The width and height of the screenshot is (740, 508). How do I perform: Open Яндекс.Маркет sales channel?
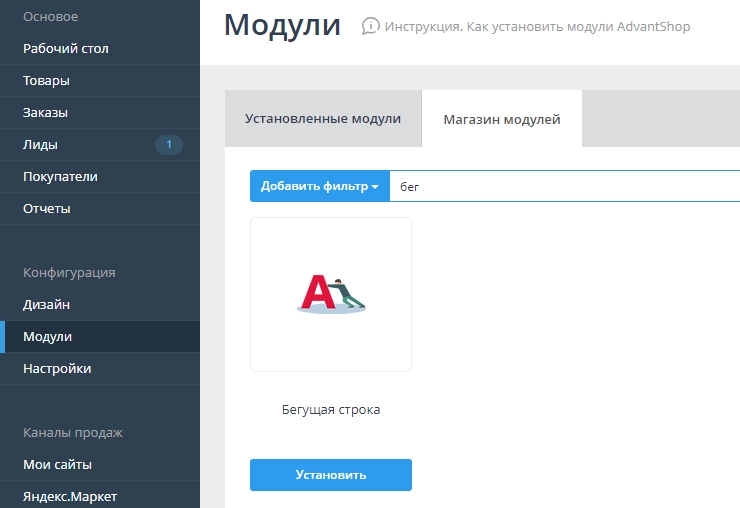point(68,496)
